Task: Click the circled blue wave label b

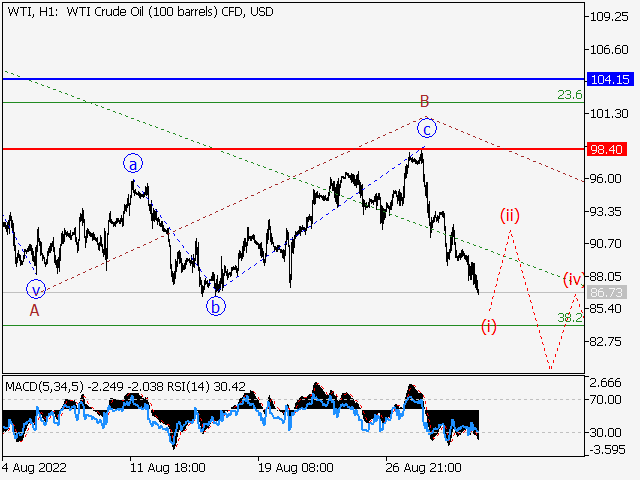Action: 216,306
